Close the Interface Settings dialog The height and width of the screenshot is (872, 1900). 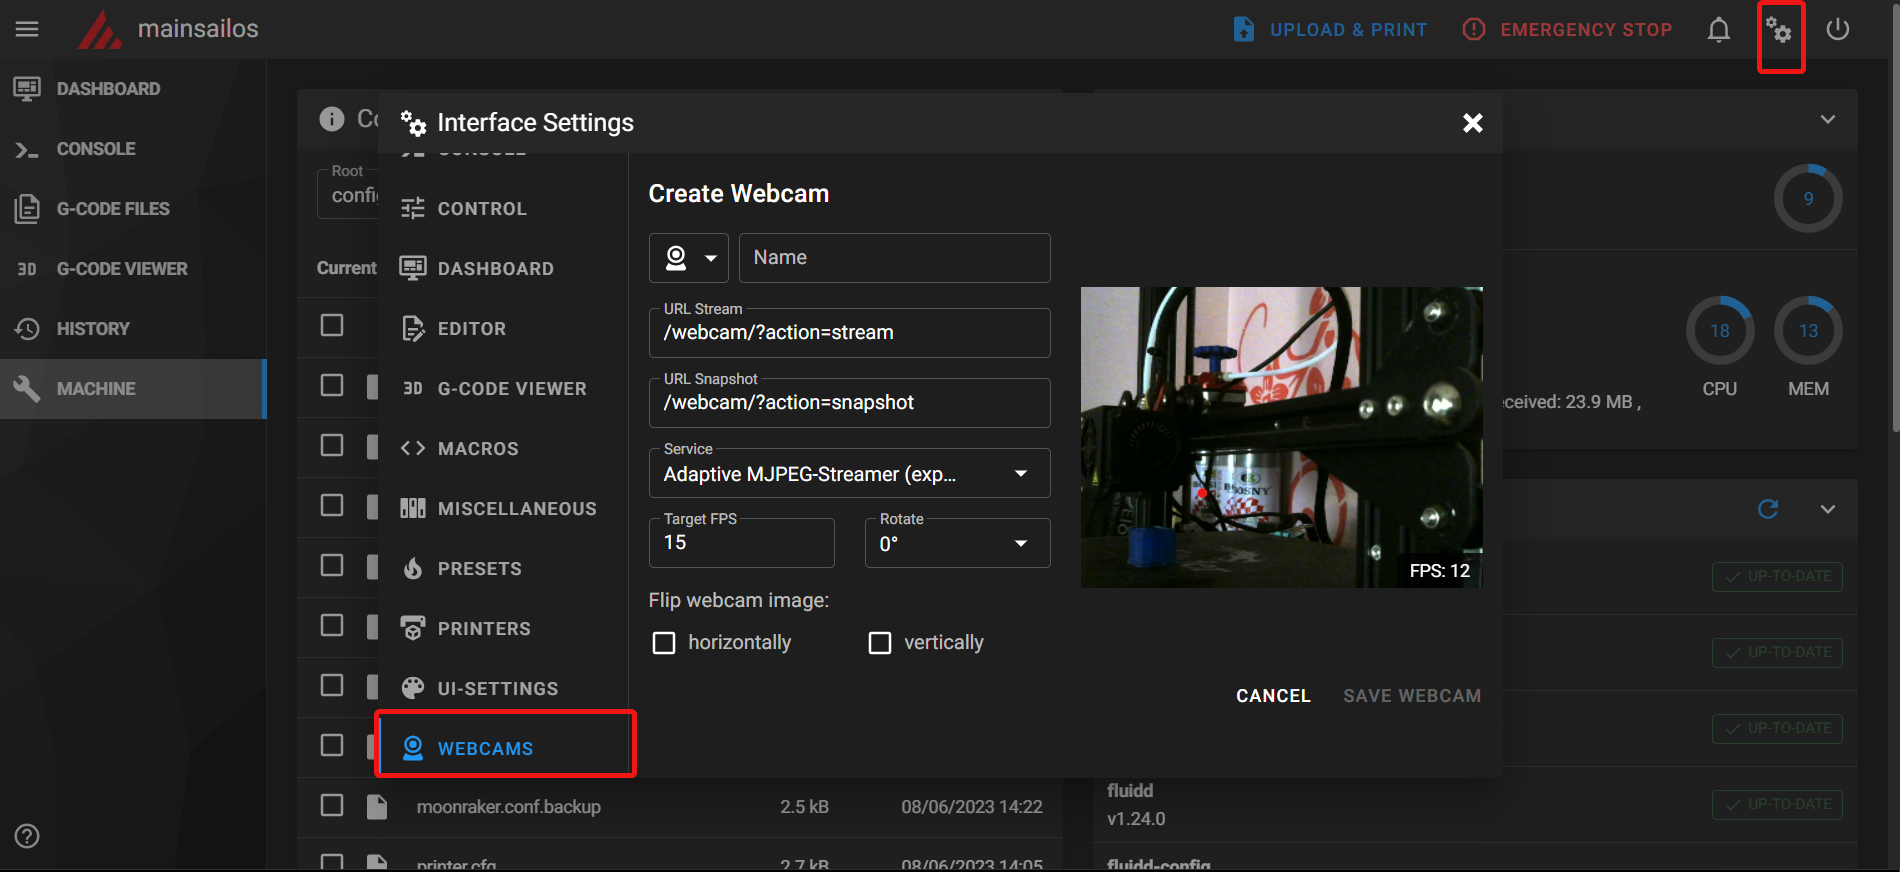click(1472, 122)
